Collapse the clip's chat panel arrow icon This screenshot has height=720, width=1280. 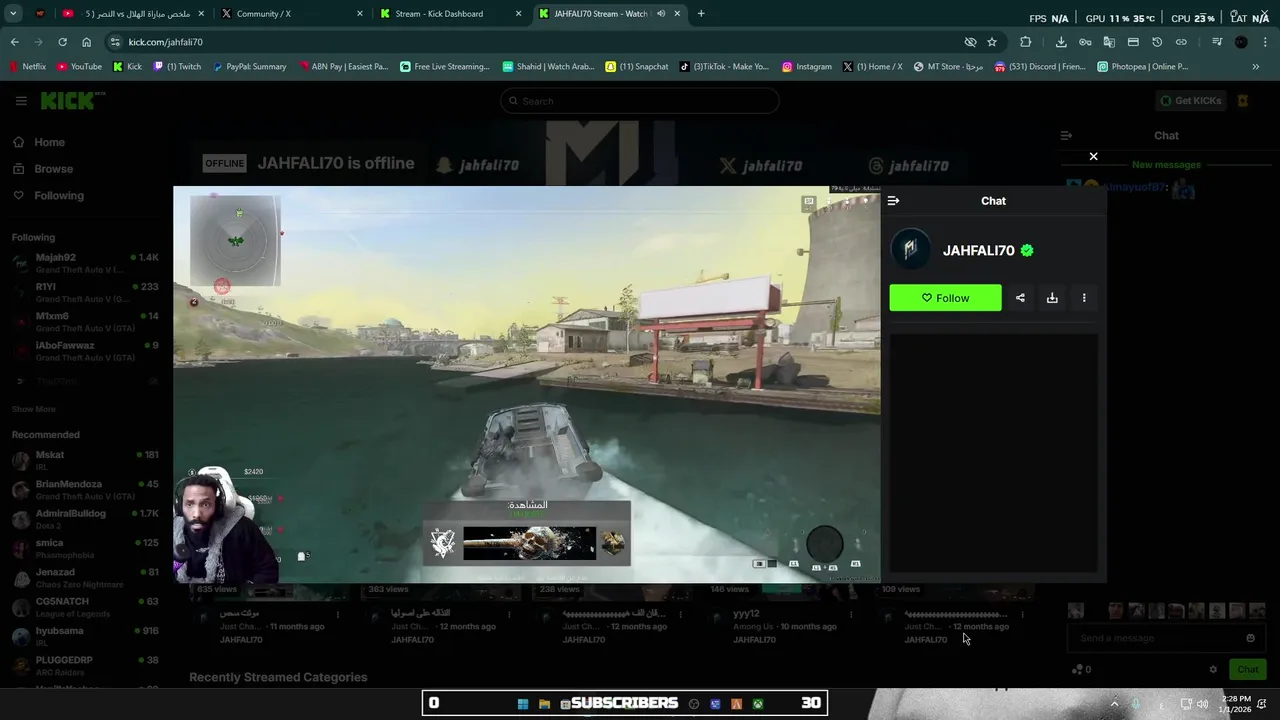coord(893,201)
